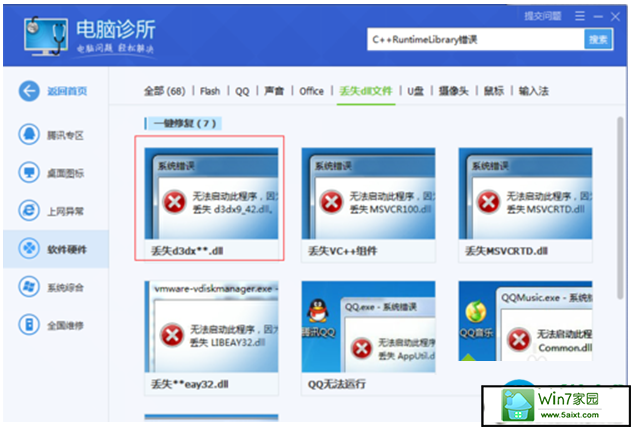631x427 pixels.
Task: Select the 软件硬件 sidebar icon
Action: click(29, 248)
